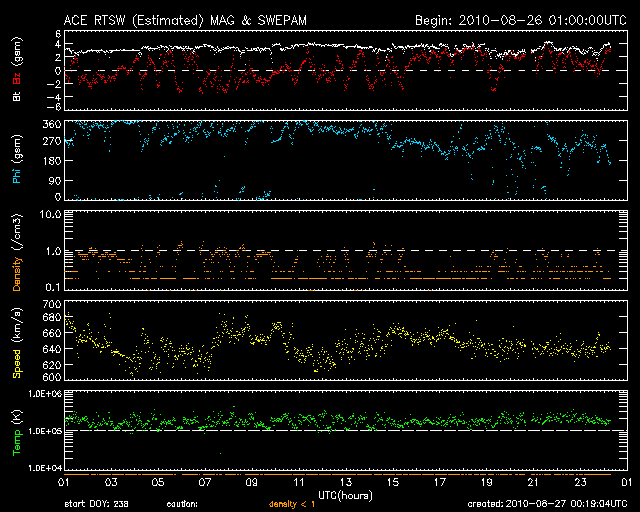640x512 pixels.
Task: Click the UTC(hours) x-axis label
Action: (x=346, y=494)
